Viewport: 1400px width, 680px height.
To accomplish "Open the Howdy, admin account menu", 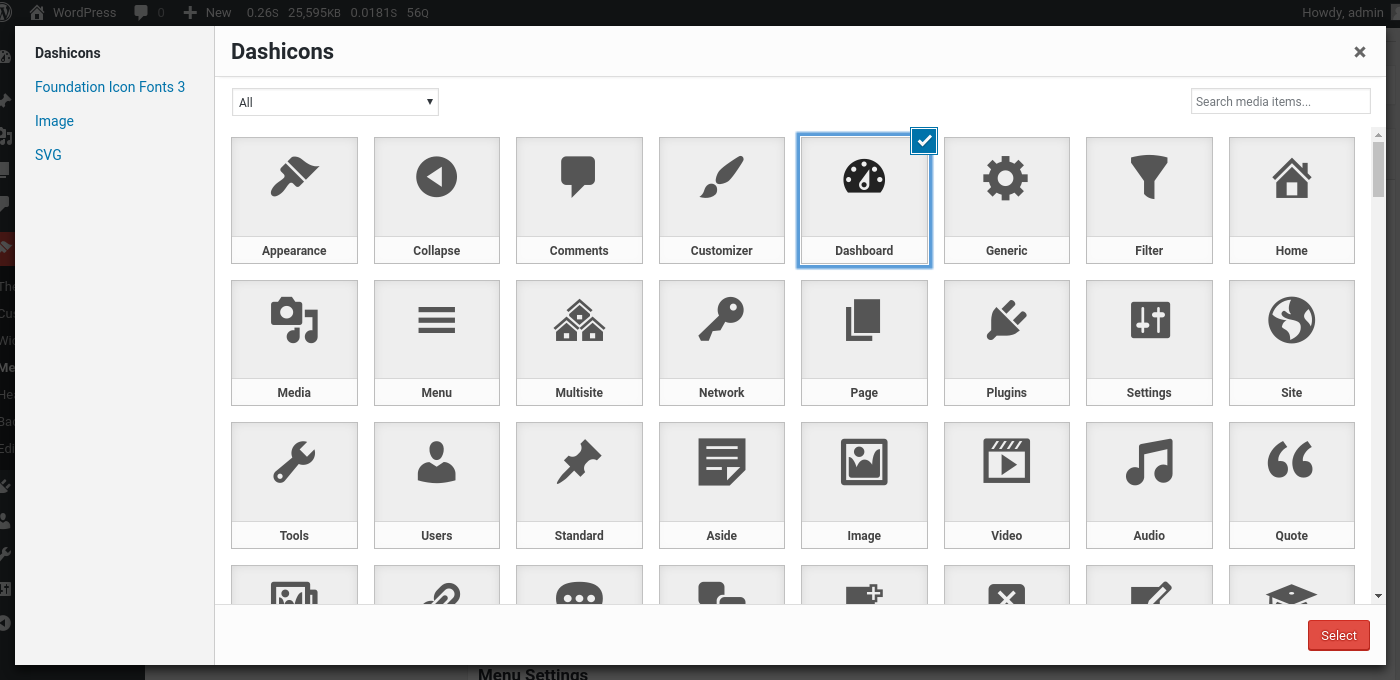I will pyautogui.click(x=1350, y=13).
